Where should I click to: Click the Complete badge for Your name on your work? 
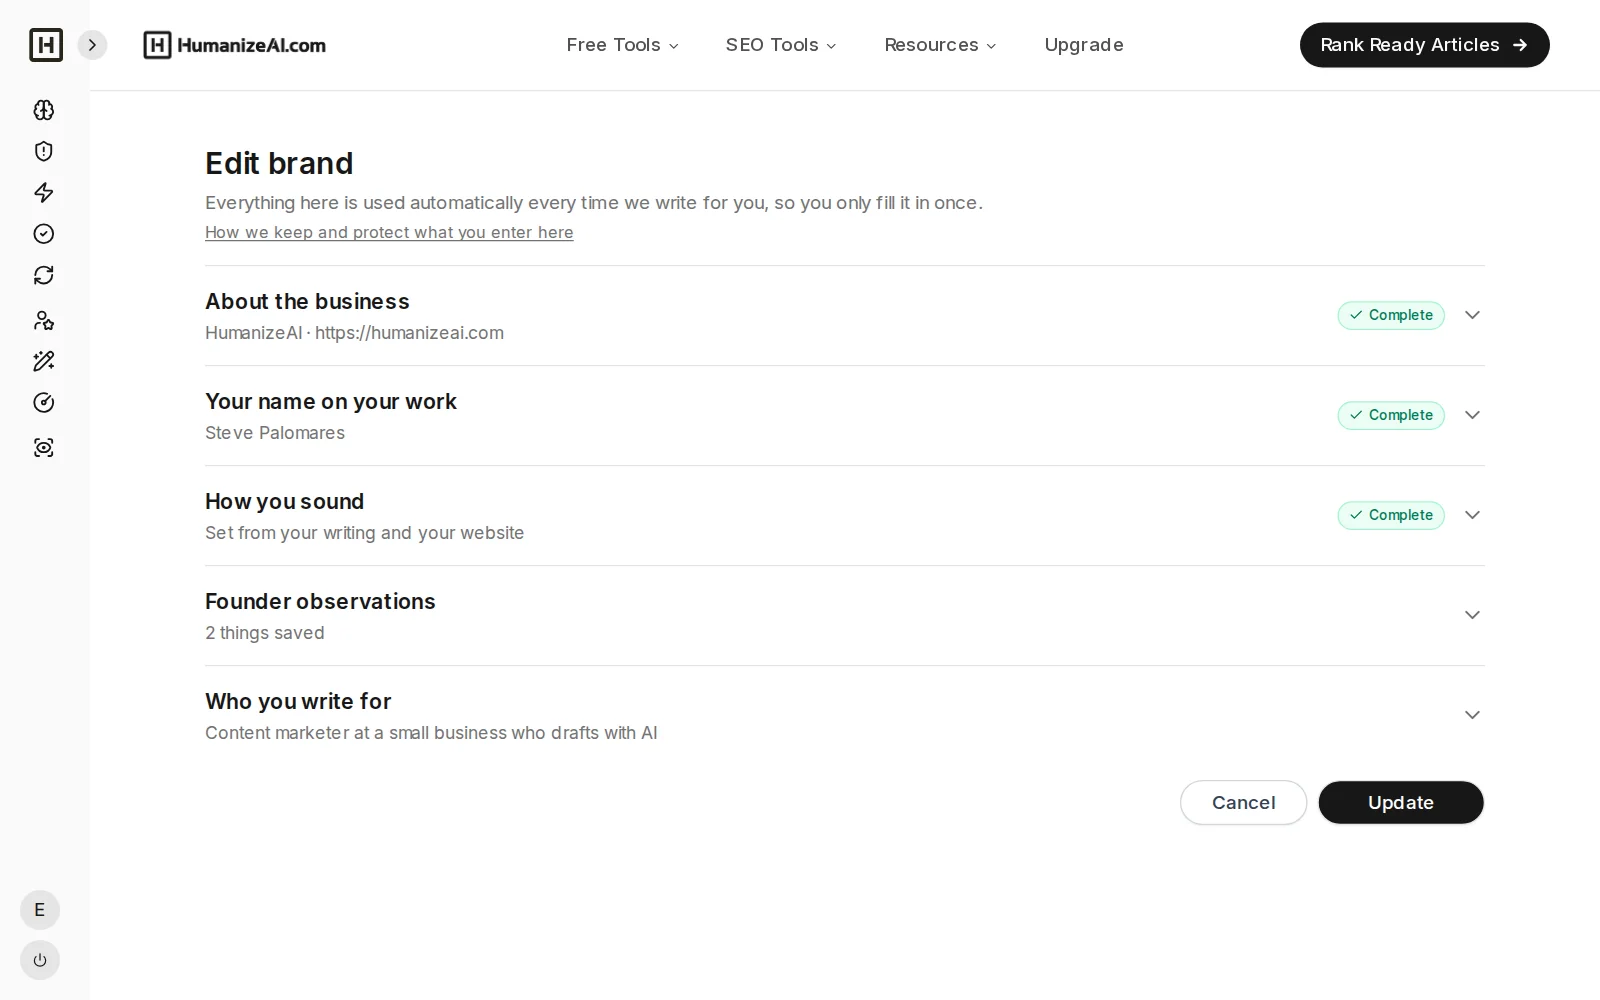[x=1391, y=415]
